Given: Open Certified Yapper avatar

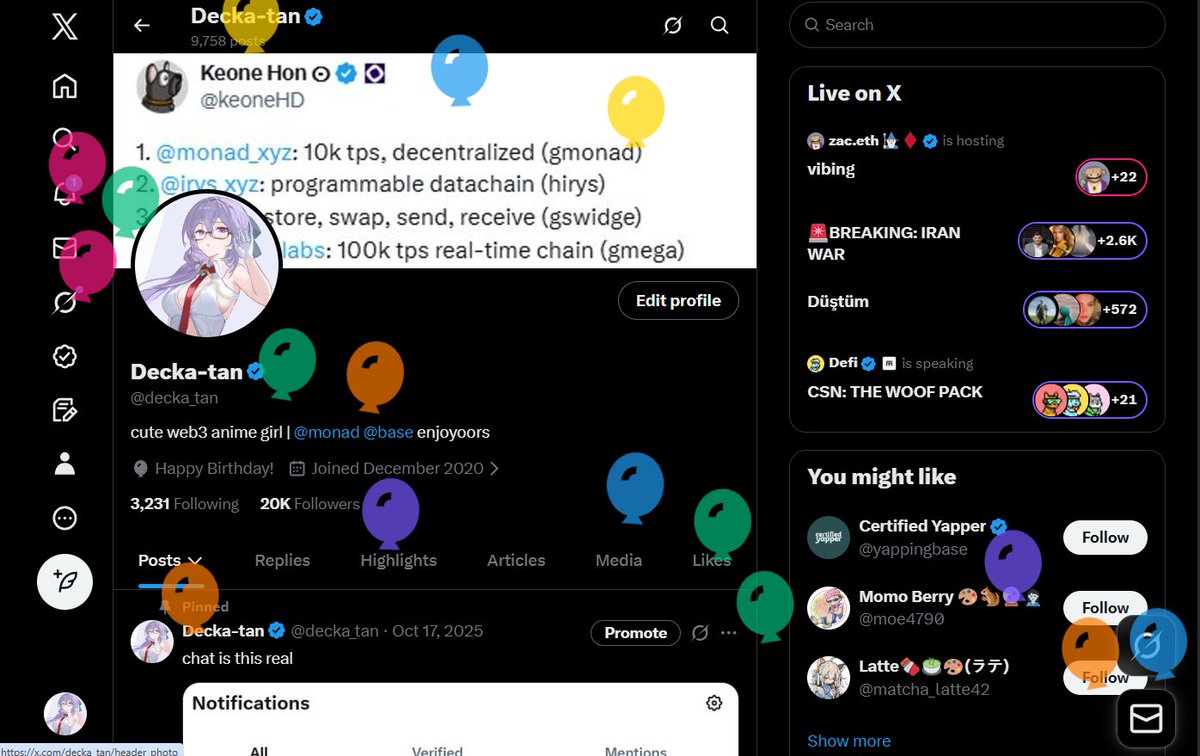Looking at the screenshot, I should click(x=828, y=537).
